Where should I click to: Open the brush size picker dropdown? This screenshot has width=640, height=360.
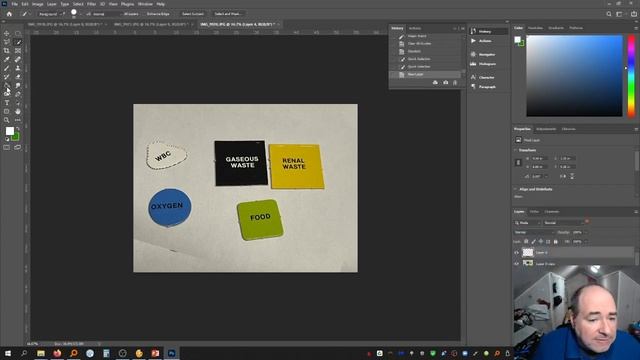(80, 14)
